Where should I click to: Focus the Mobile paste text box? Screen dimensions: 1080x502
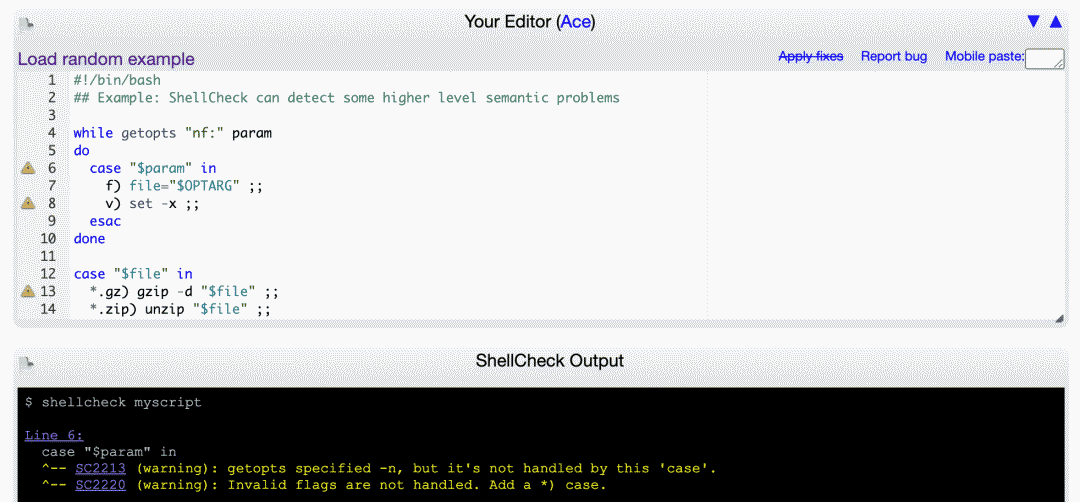pyautogui.click(x=1045, y=59)
